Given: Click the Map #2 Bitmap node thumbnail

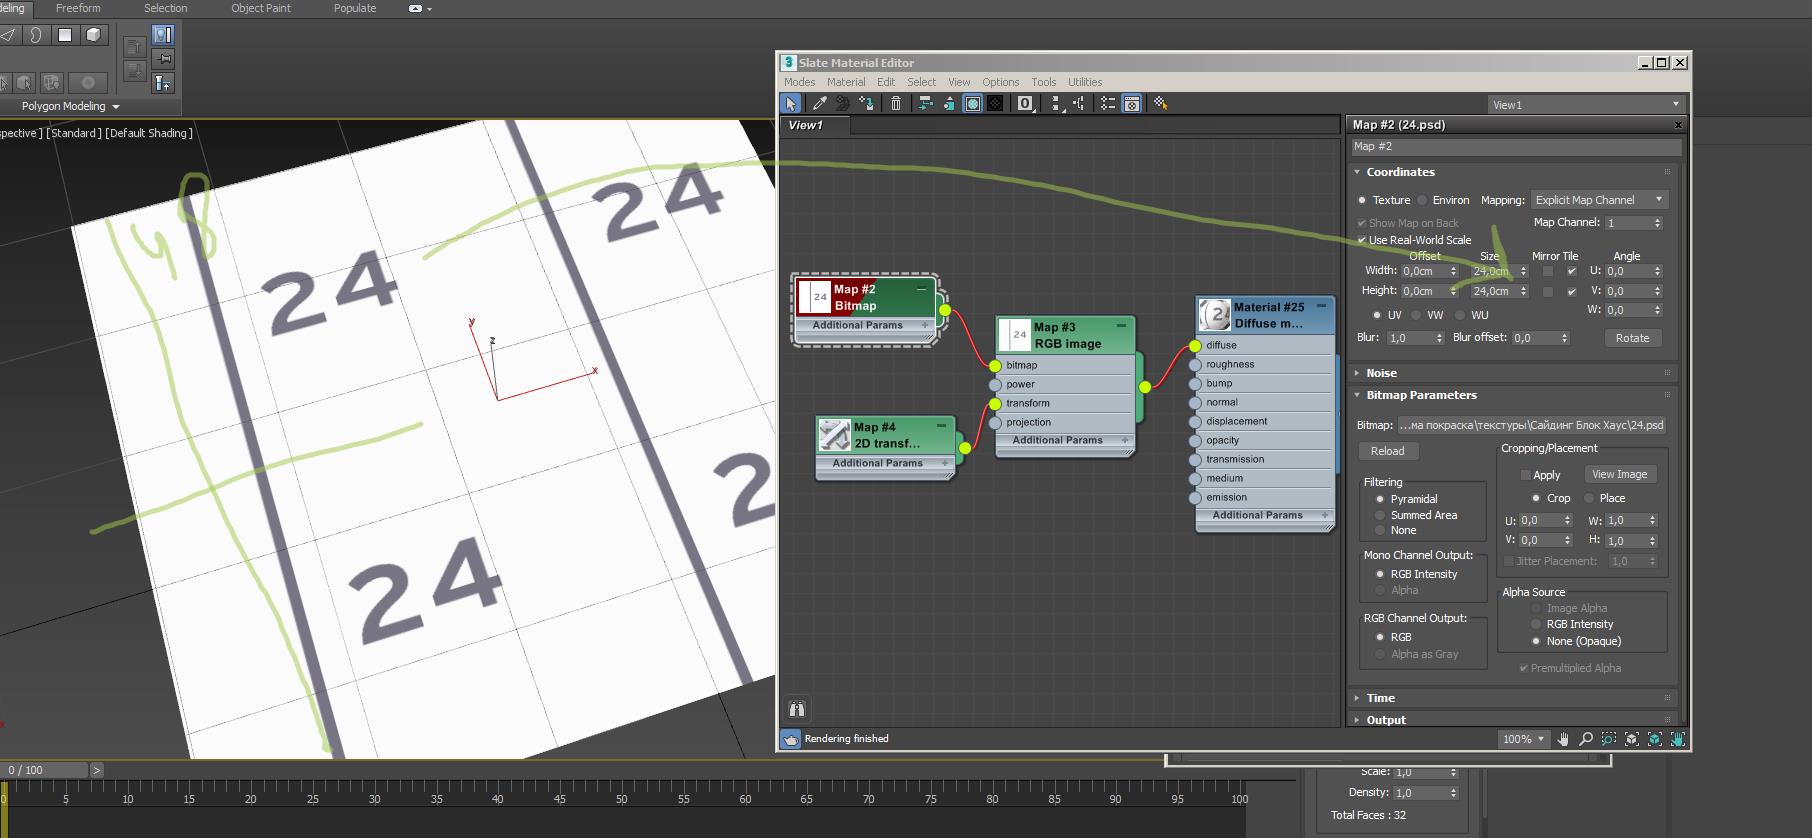Looking at the screenshot, I should pos(815,297).
